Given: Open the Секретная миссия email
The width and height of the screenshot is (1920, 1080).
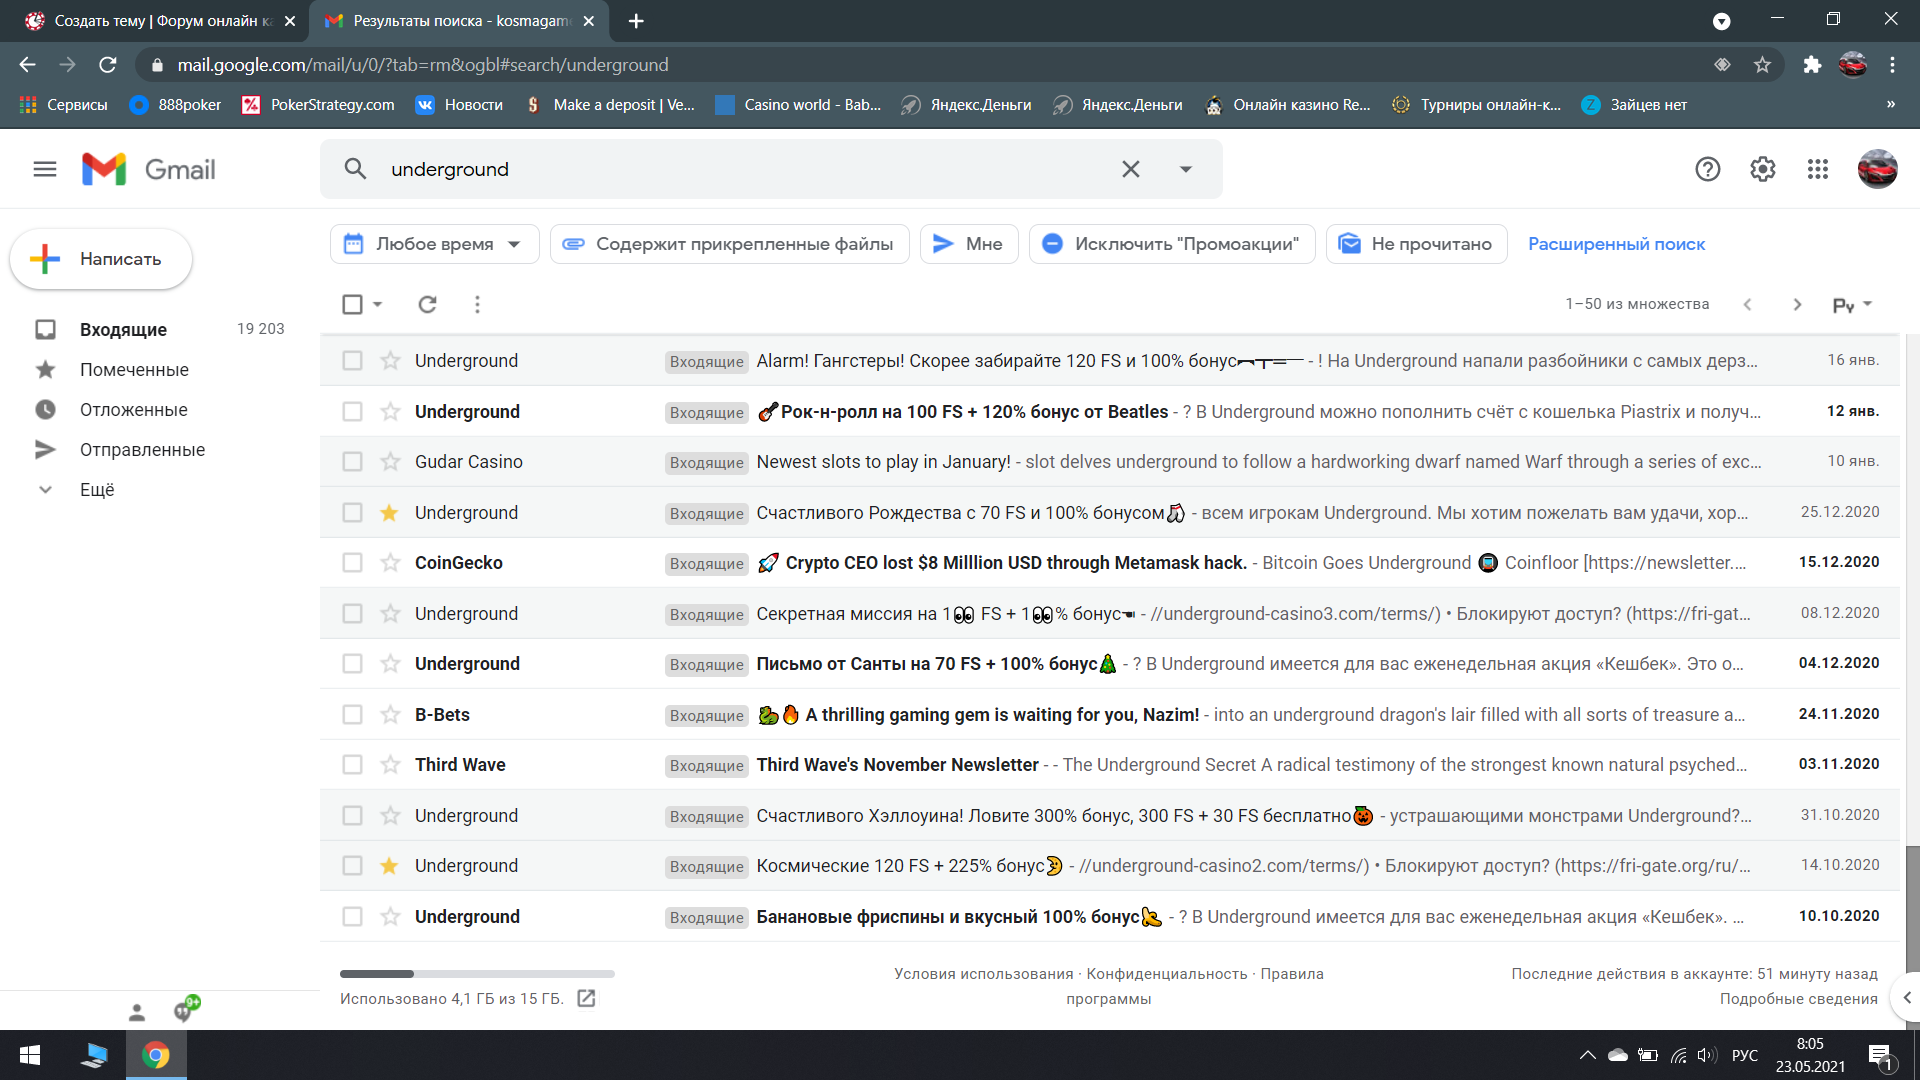Looking at the screenshot, I should tap(1109, 613).
